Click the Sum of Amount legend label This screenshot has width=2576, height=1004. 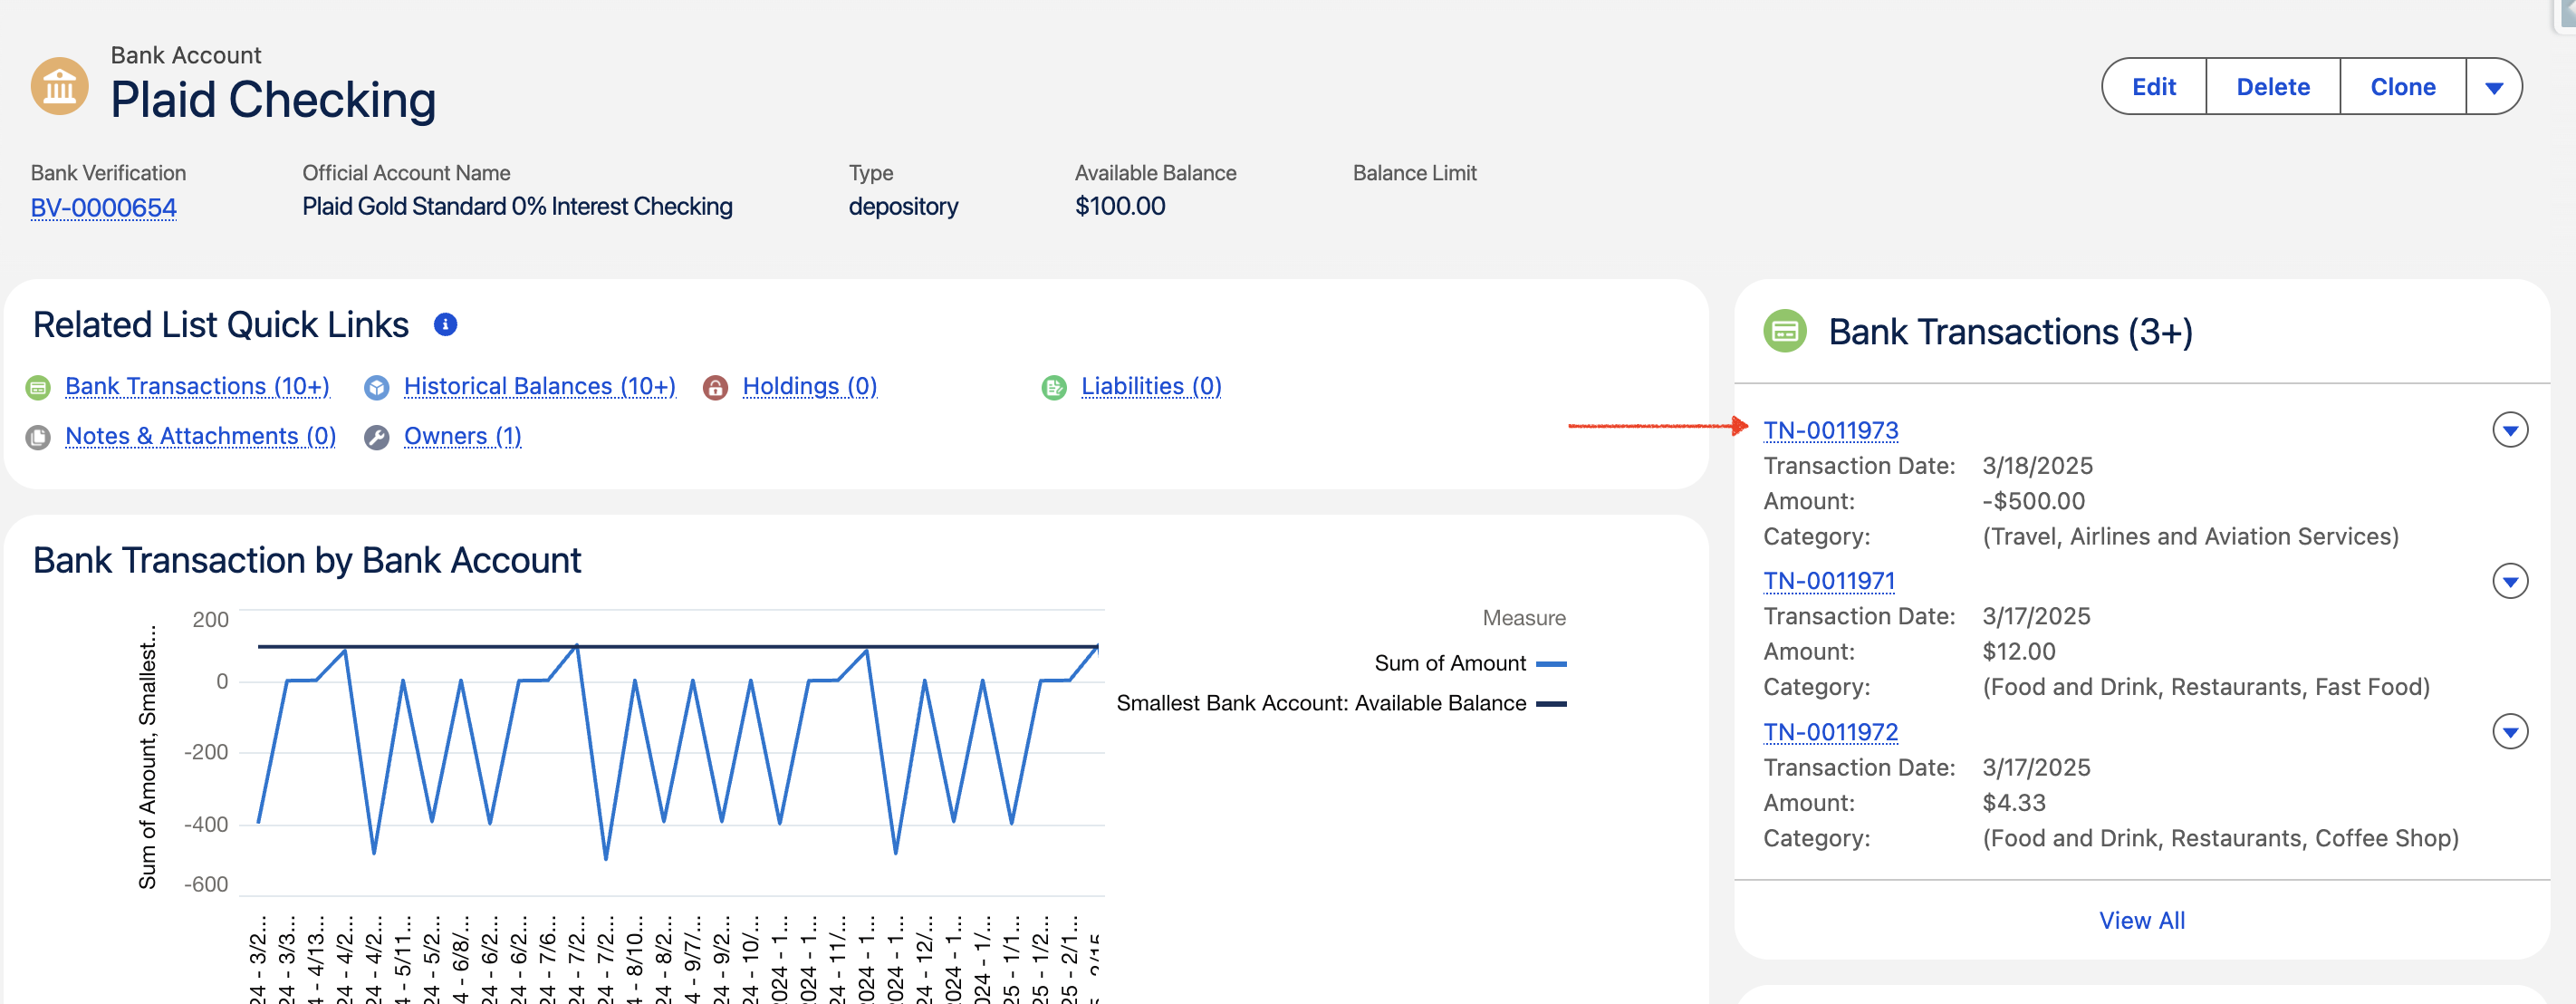1450,664
